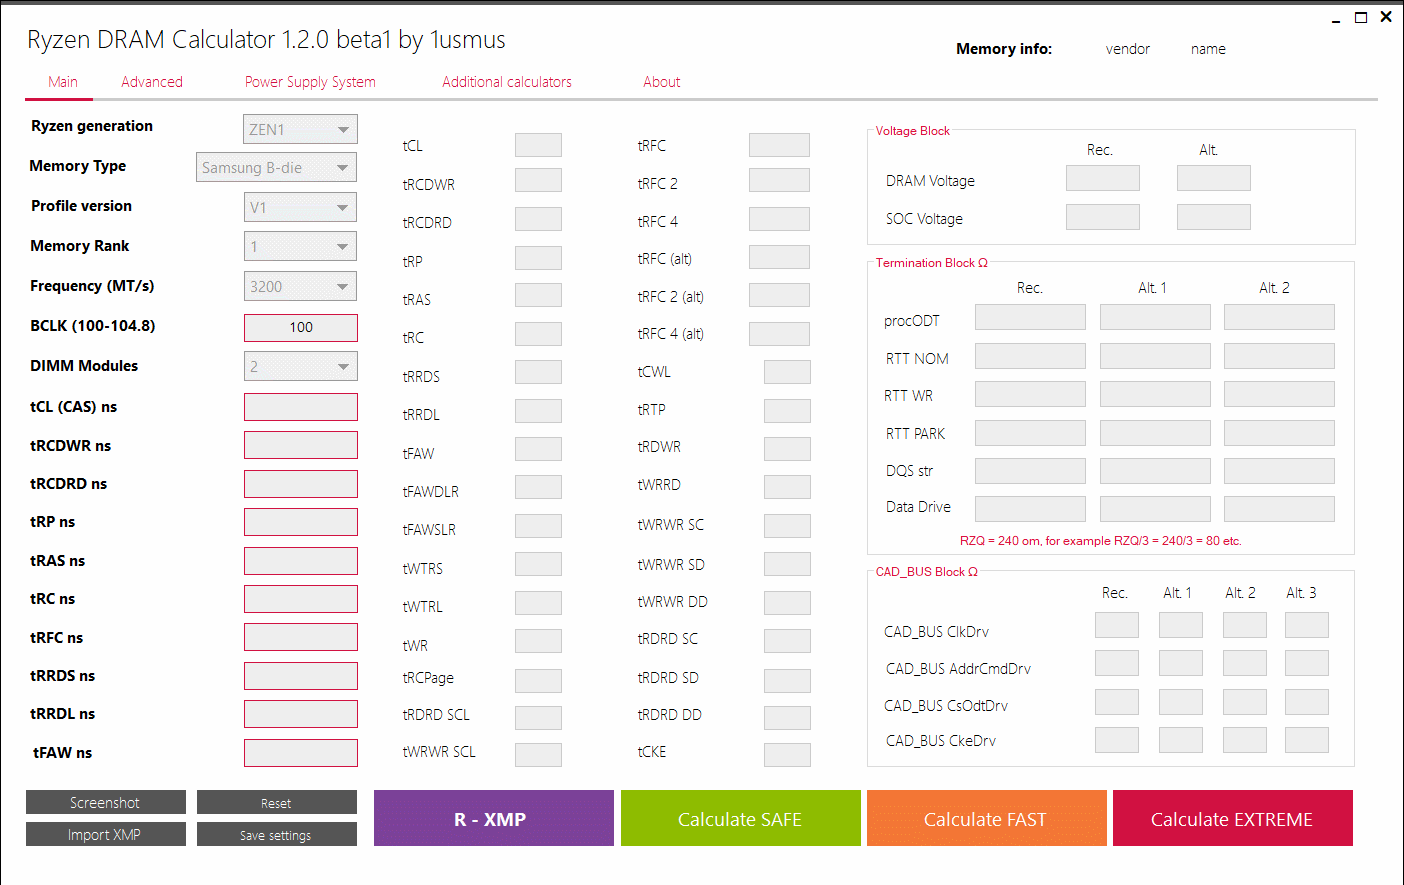Run Calculate SAFE

tap(741, 818)
